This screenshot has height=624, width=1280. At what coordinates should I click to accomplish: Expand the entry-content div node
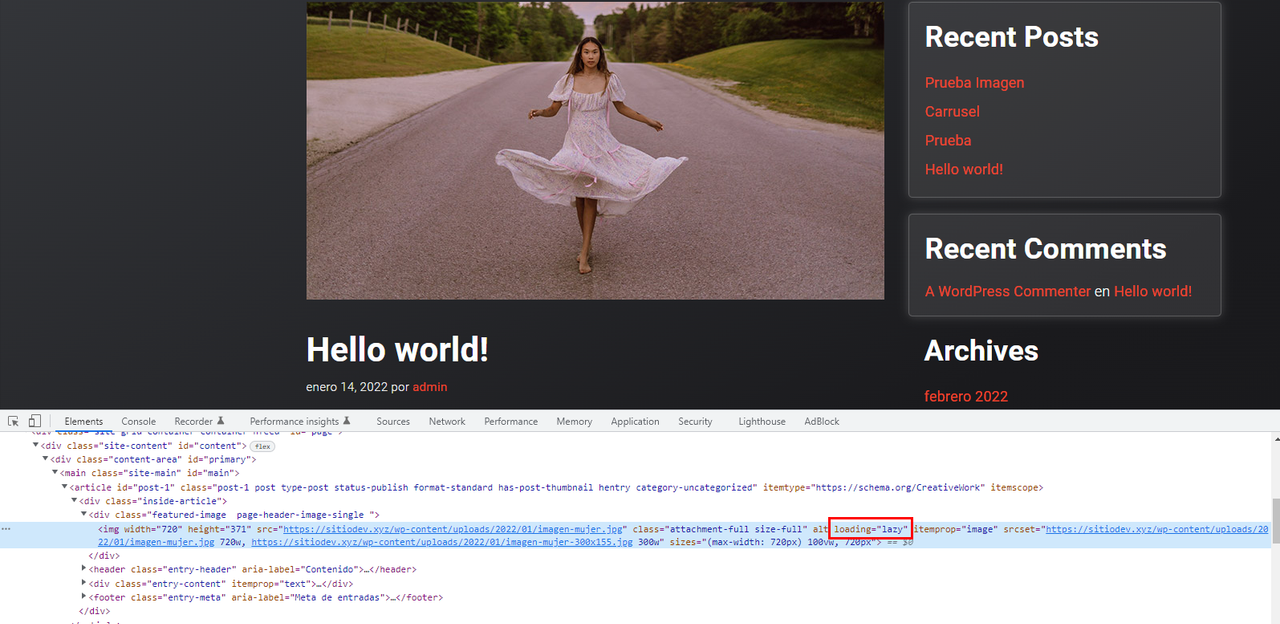pos(84,583)
